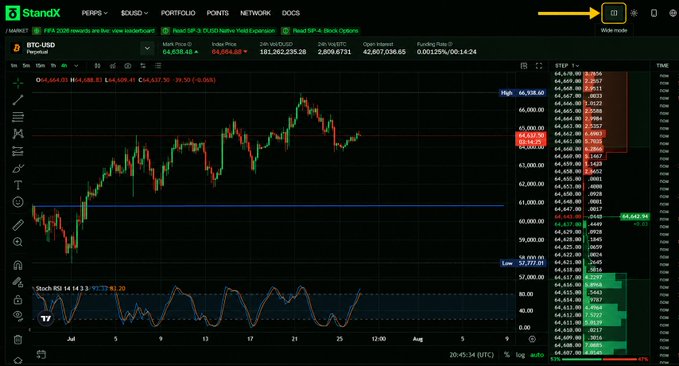Screen dimensions: 679x366
Task: Click the StandX logo
Action: [x=33, y=13]
